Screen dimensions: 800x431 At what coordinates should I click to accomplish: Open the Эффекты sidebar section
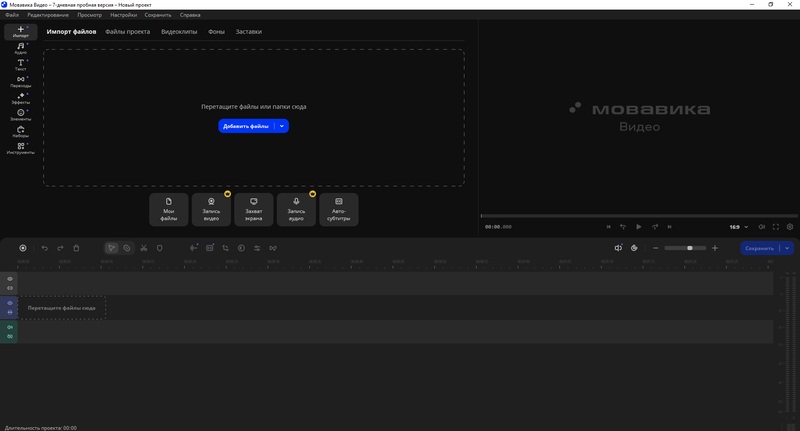(x=21, y=98)
